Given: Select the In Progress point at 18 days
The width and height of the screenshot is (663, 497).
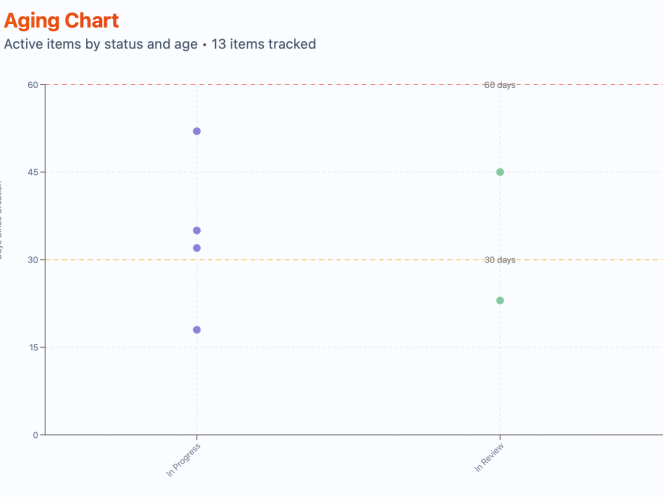Looking at the screenshot, I should point(197,330).
